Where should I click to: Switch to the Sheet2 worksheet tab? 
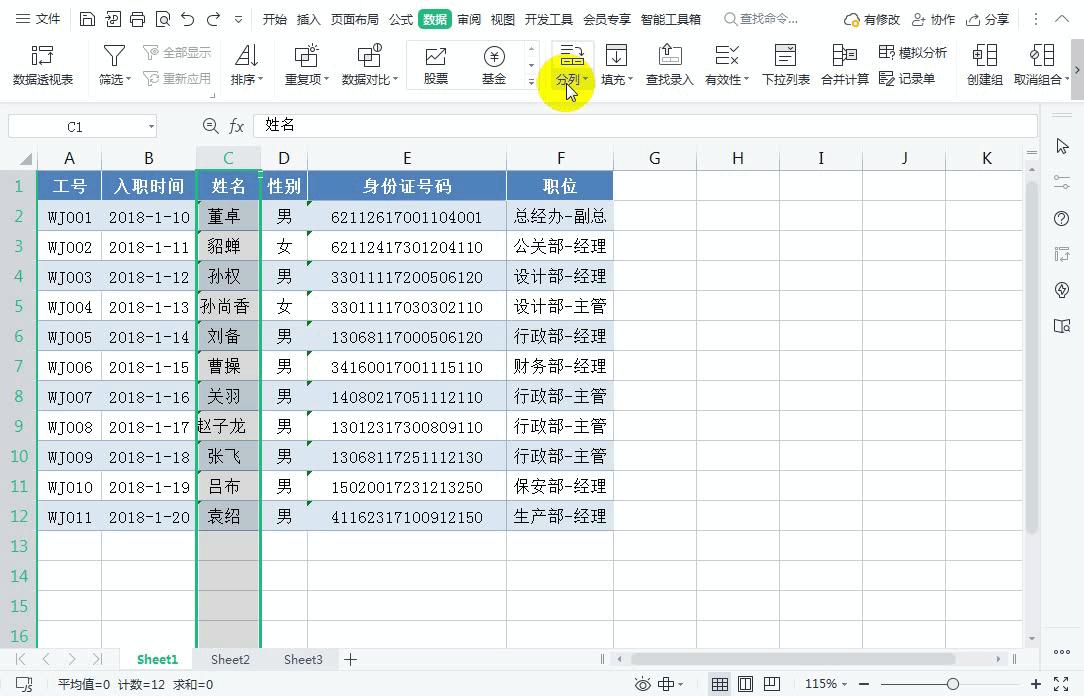[x=229, y=659]
